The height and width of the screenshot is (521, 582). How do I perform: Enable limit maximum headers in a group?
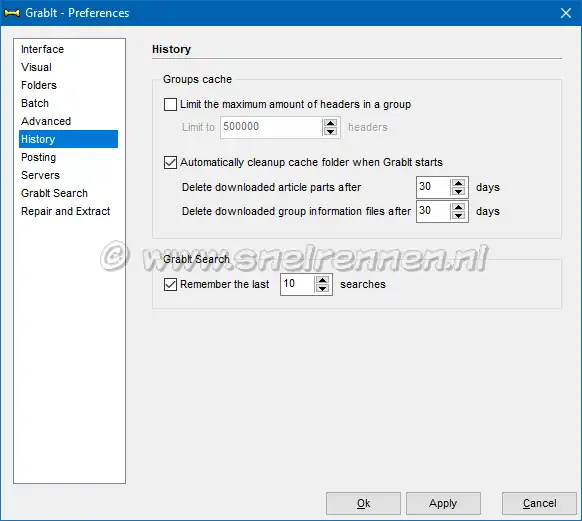click(170, 104)
